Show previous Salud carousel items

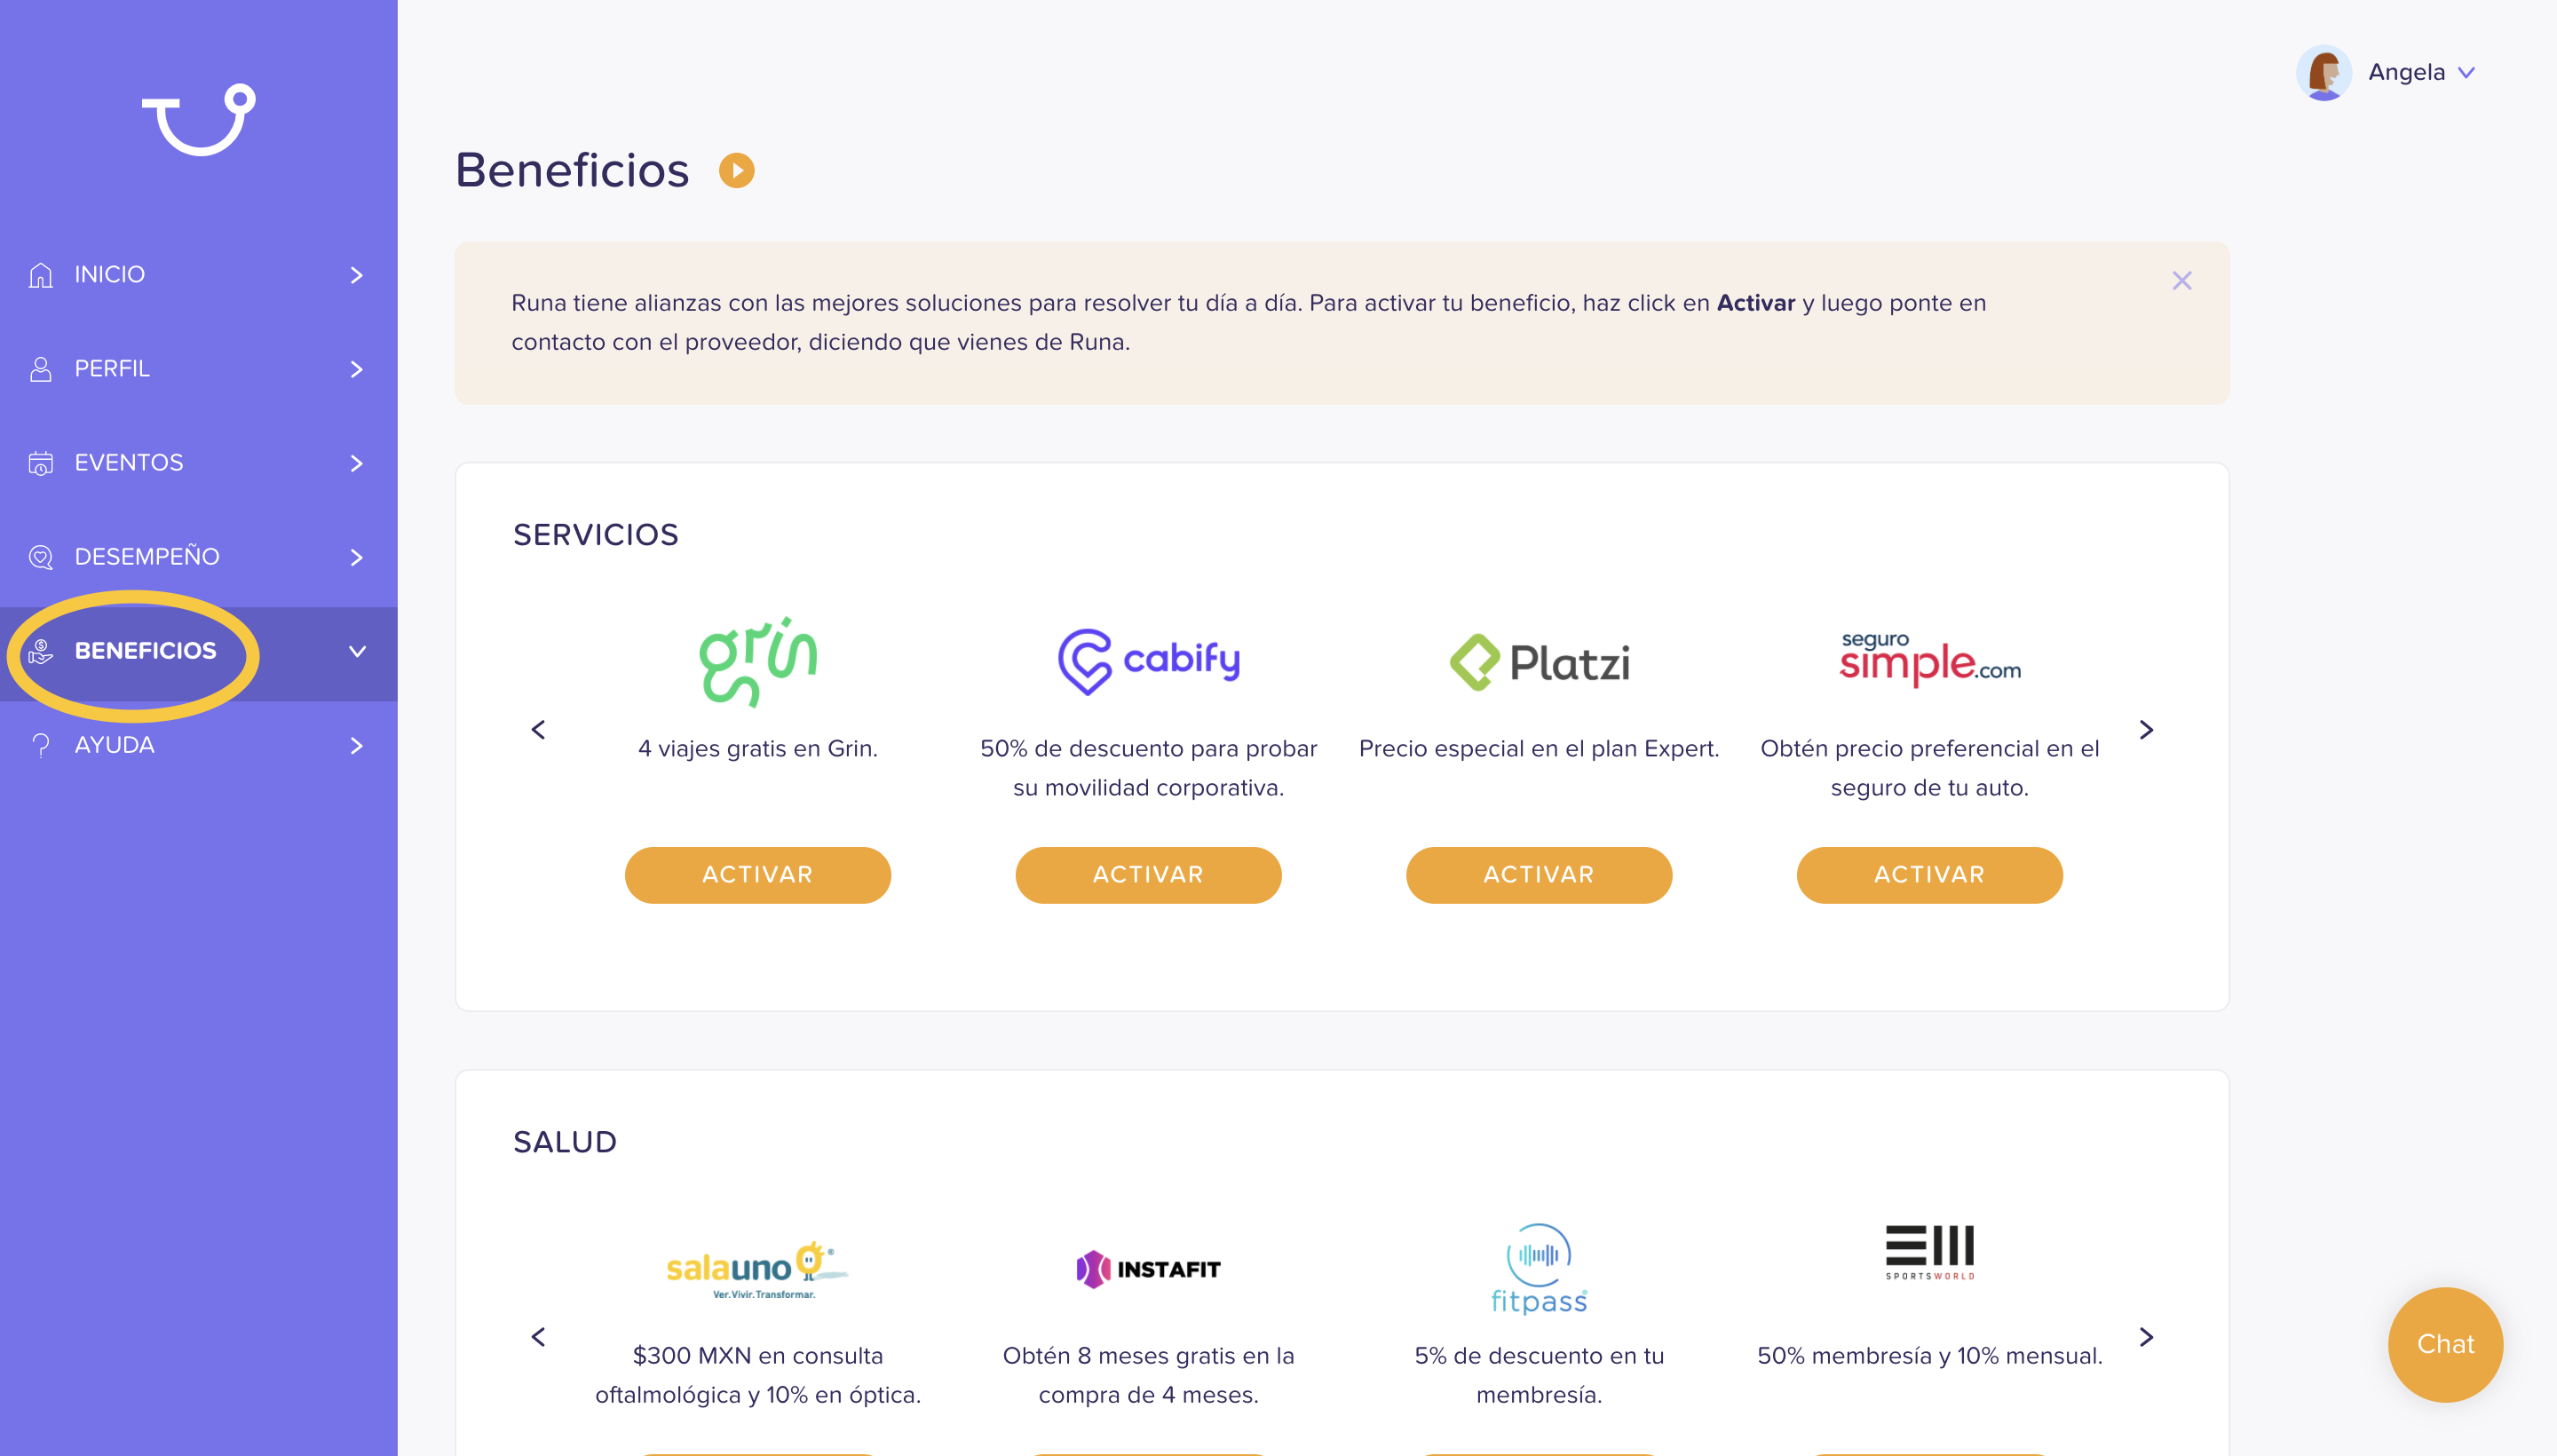pyautogui.click(x=538, y=1337)
